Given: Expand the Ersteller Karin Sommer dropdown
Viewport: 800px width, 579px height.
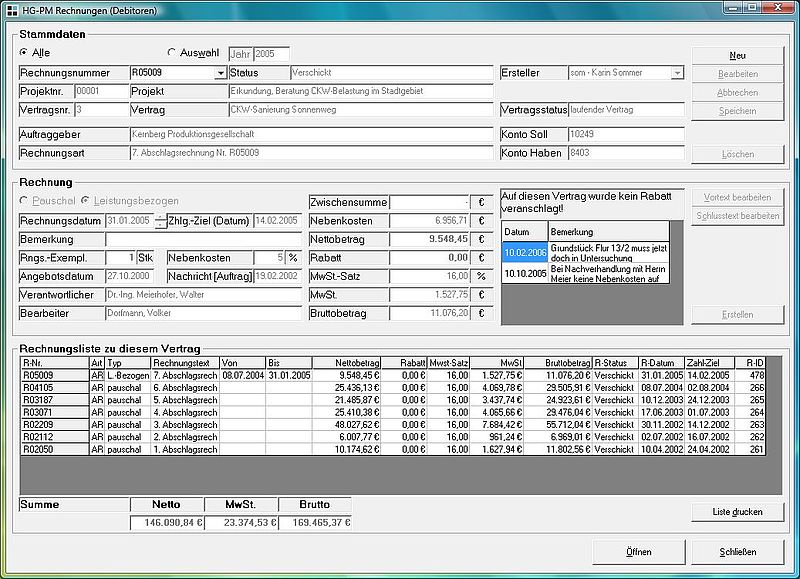Looking at the screenshot, I should click(677, 73).
